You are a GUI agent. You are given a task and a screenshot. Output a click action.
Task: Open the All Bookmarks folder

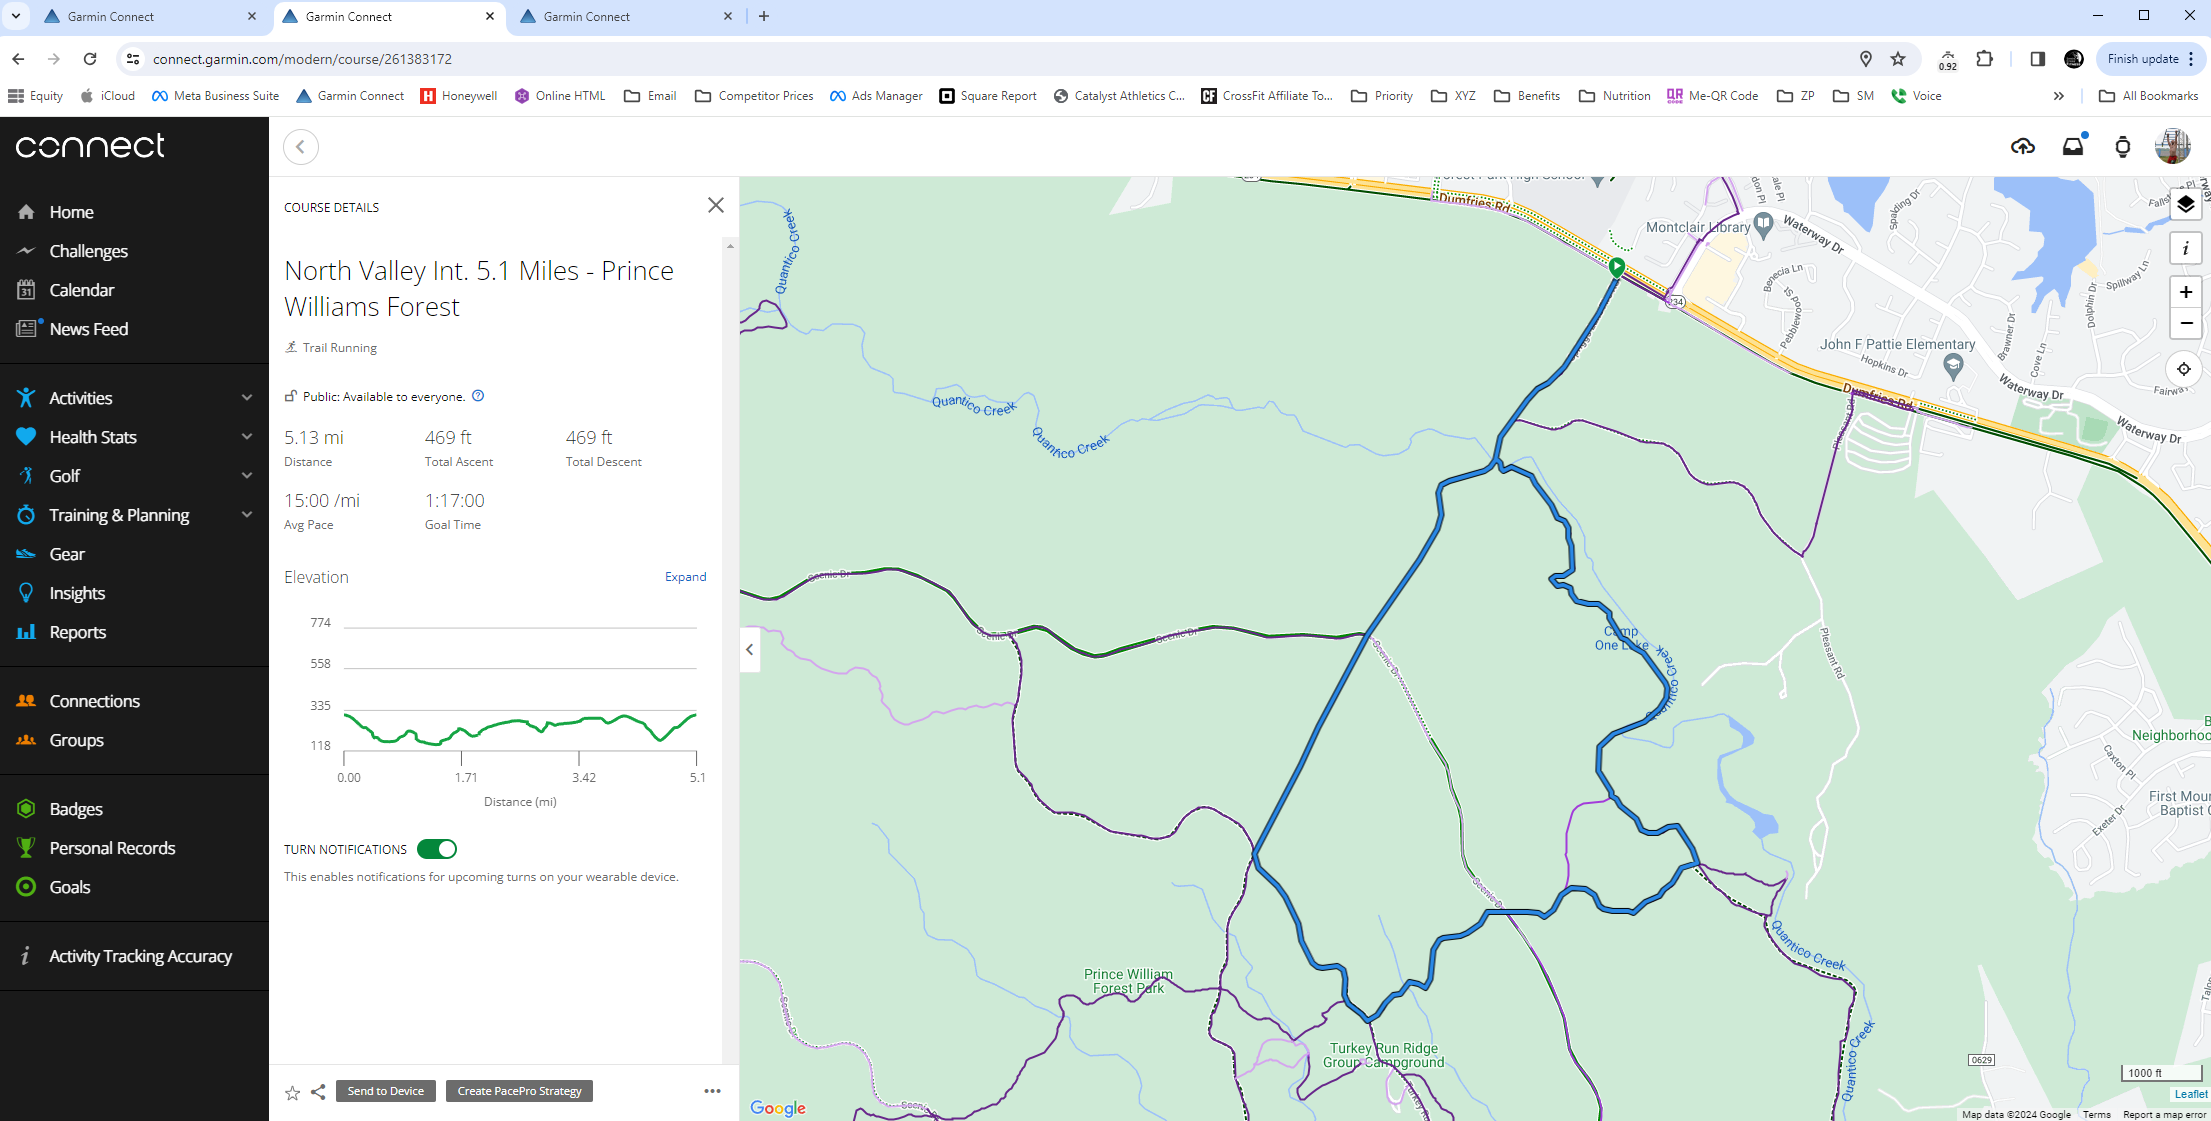[x=2148, y=96]
